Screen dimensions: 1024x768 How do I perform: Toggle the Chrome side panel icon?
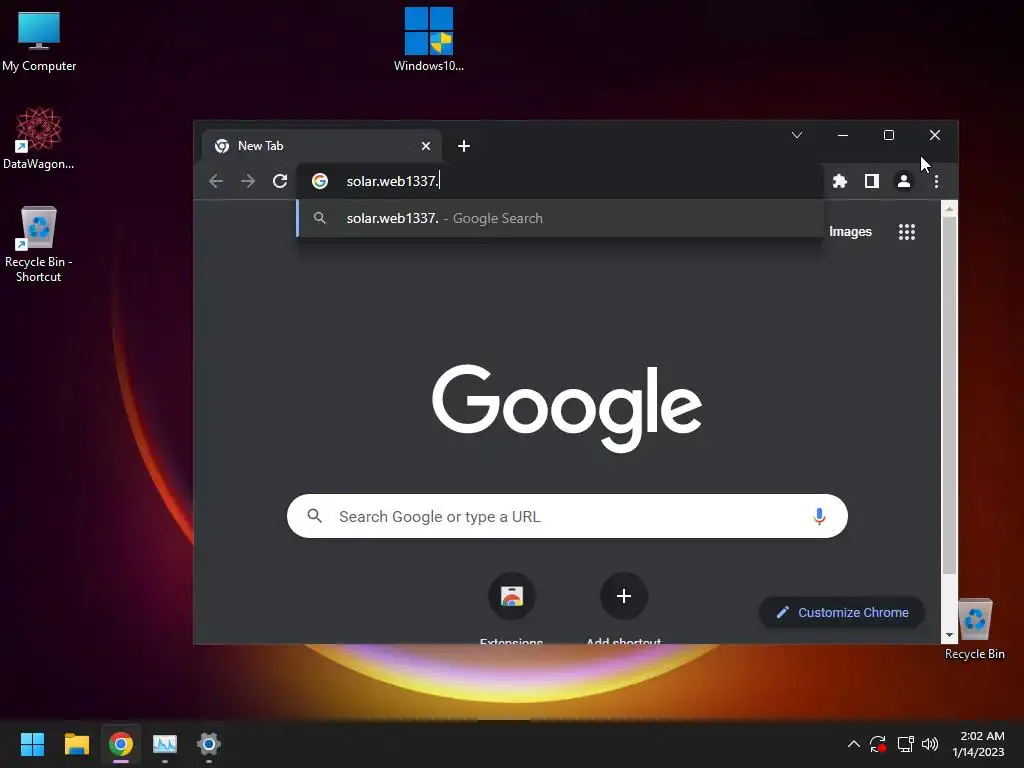pyautogui.click(x=872, y=181)
